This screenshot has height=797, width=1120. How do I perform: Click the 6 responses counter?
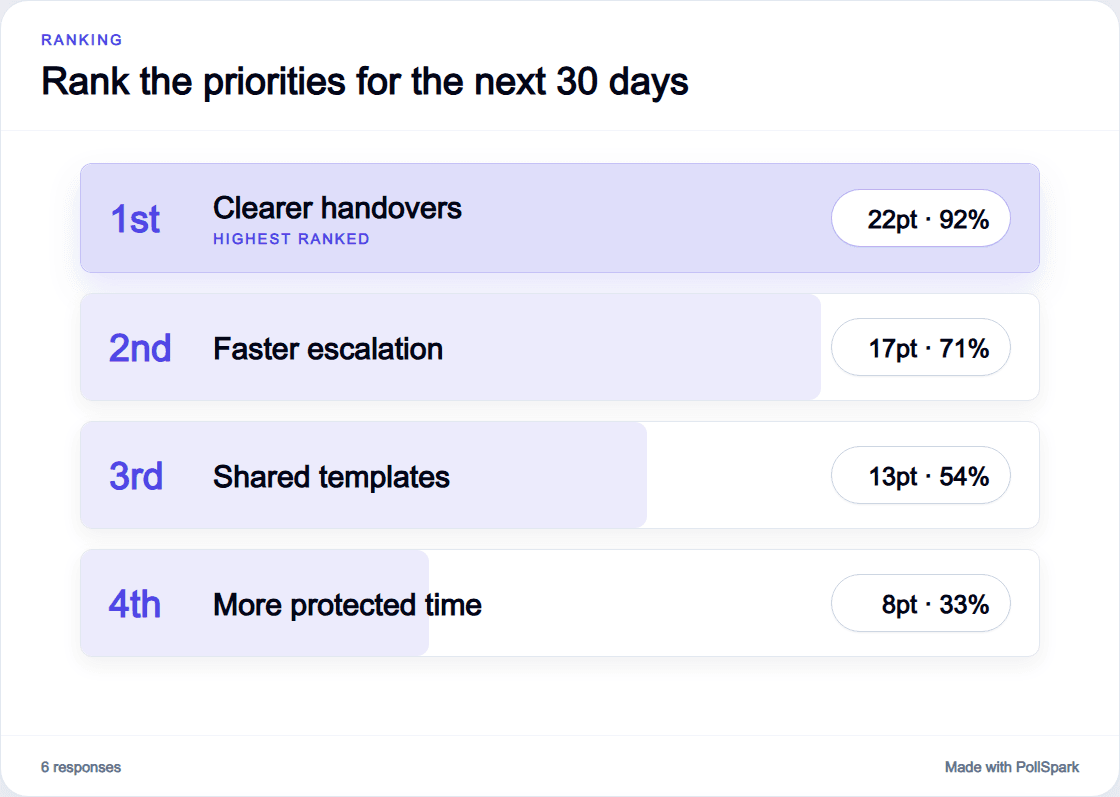pyautogui.click(x=81, y=767)
